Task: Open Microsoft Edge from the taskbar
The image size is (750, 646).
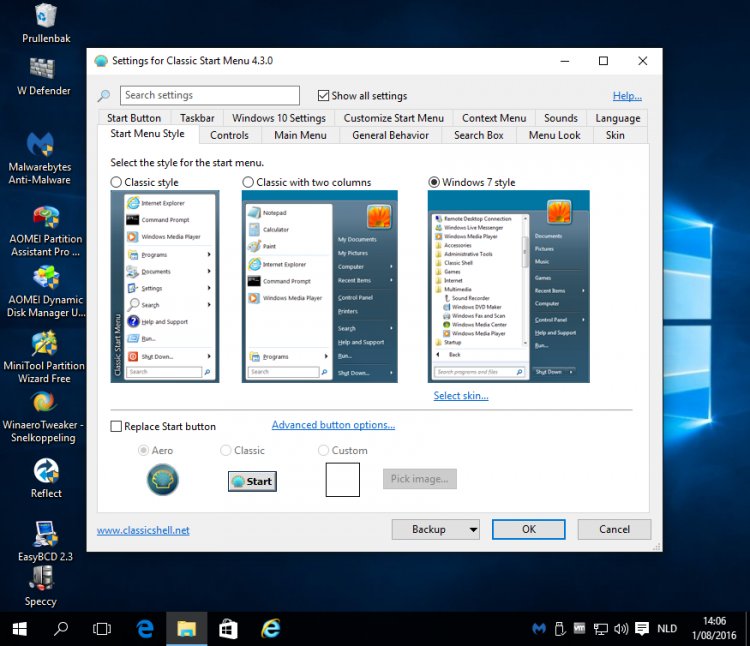Action: (145, 629)
